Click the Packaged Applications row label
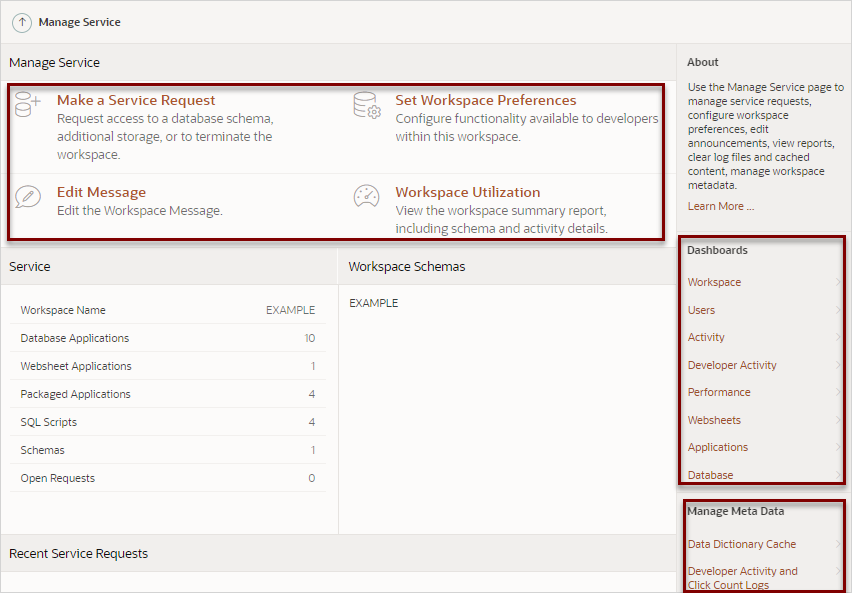This screenshot has width=852, height=593. (75, 394)
